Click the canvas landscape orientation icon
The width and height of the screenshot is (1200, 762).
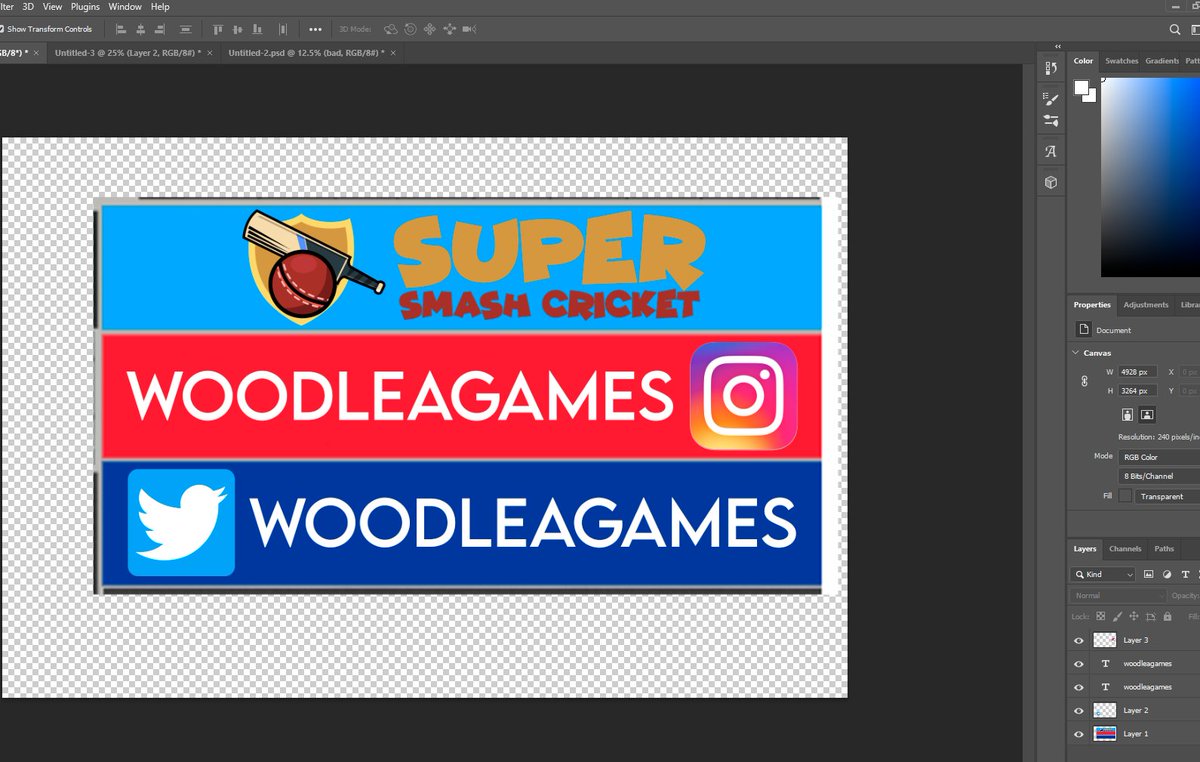(x=1147, y=414)
